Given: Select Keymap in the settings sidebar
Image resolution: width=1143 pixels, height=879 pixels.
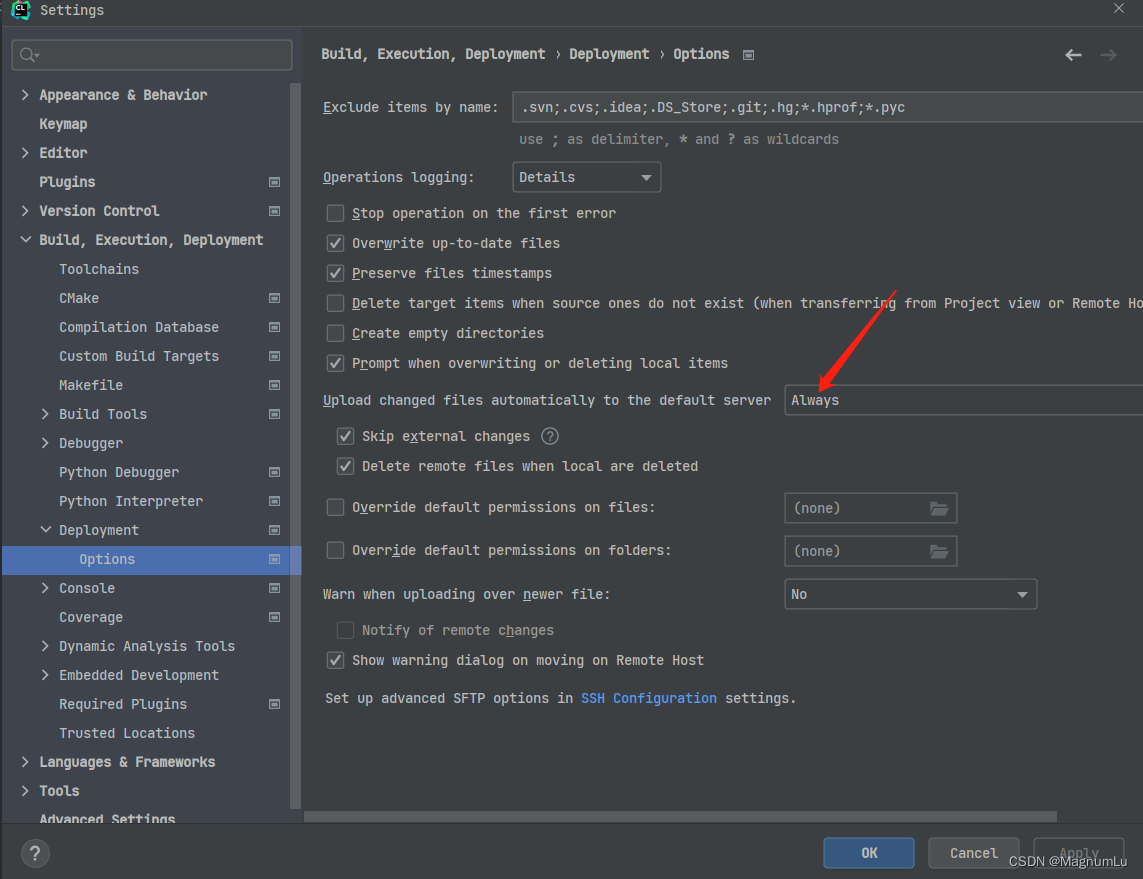Looking at the screenshot, I should [x=62, y=123].
